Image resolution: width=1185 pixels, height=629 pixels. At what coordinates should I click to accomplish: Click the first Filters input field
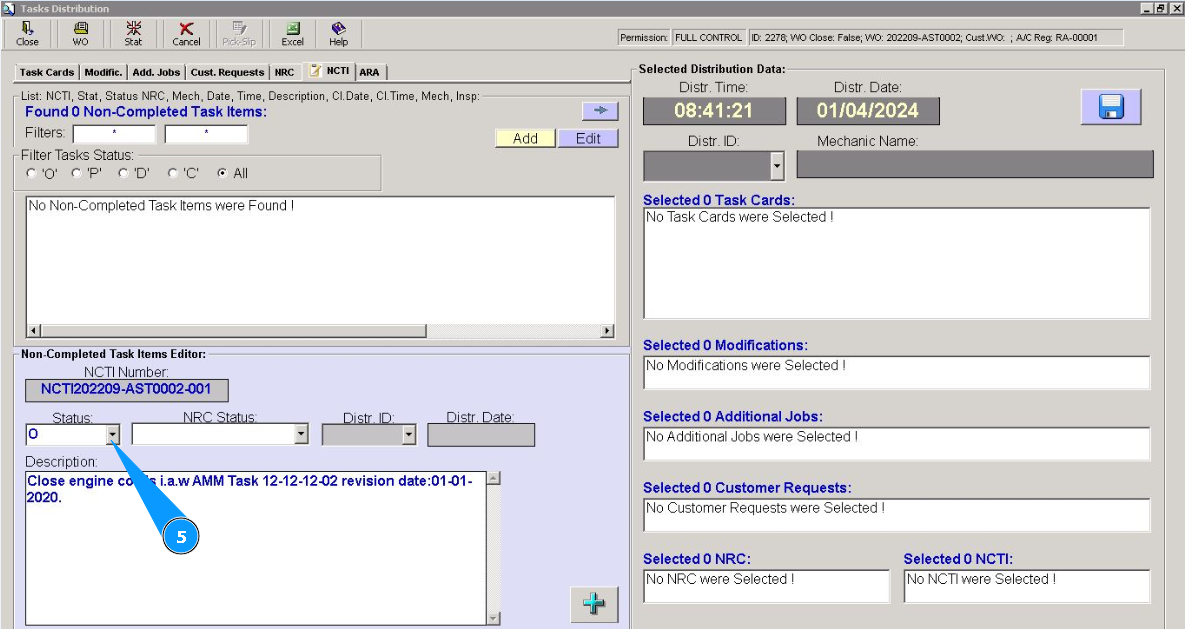tap(114, 134)
